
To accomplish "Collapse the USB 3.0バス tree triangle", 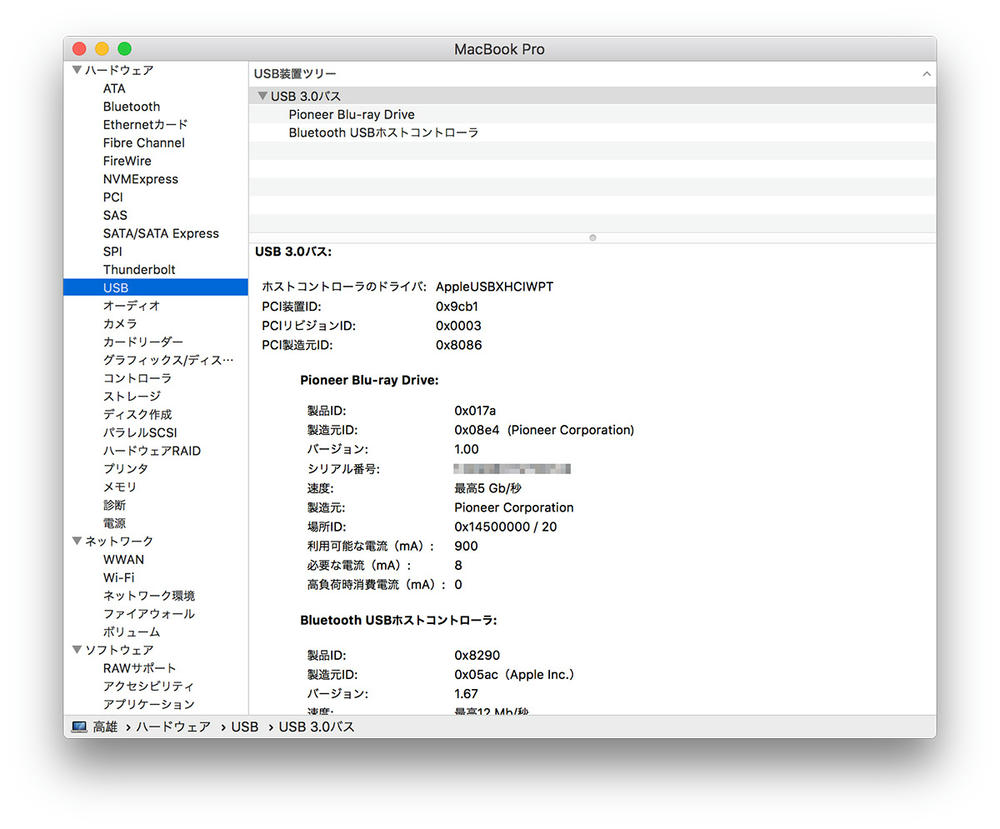I will click(x=262, y=96).
